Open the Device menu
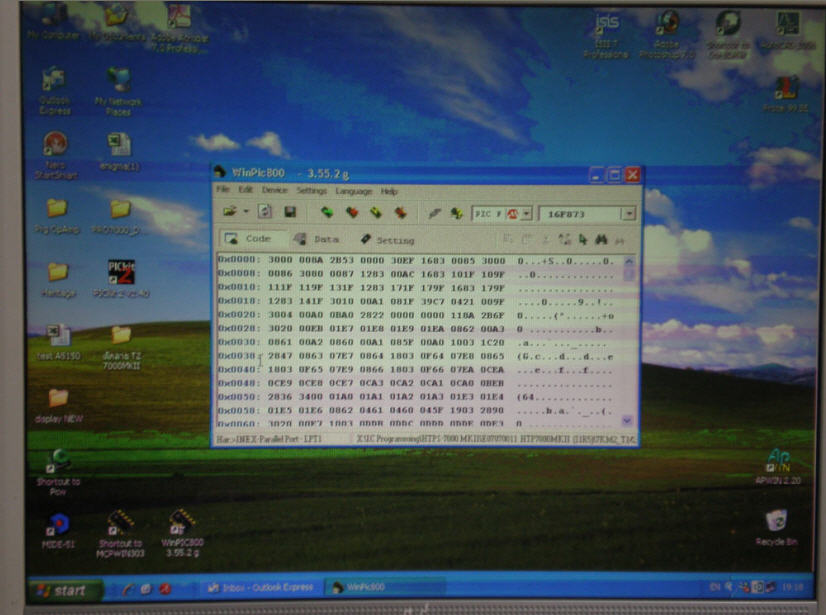826x615 pixels. [x=274, y=190]
